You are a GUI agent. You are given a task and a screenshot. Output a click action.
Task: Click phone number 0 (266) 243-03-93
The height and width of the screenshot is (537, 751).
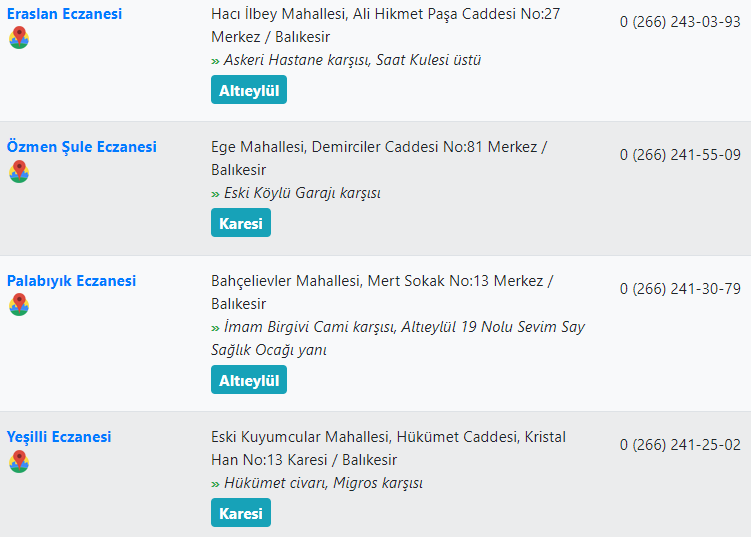680,21
